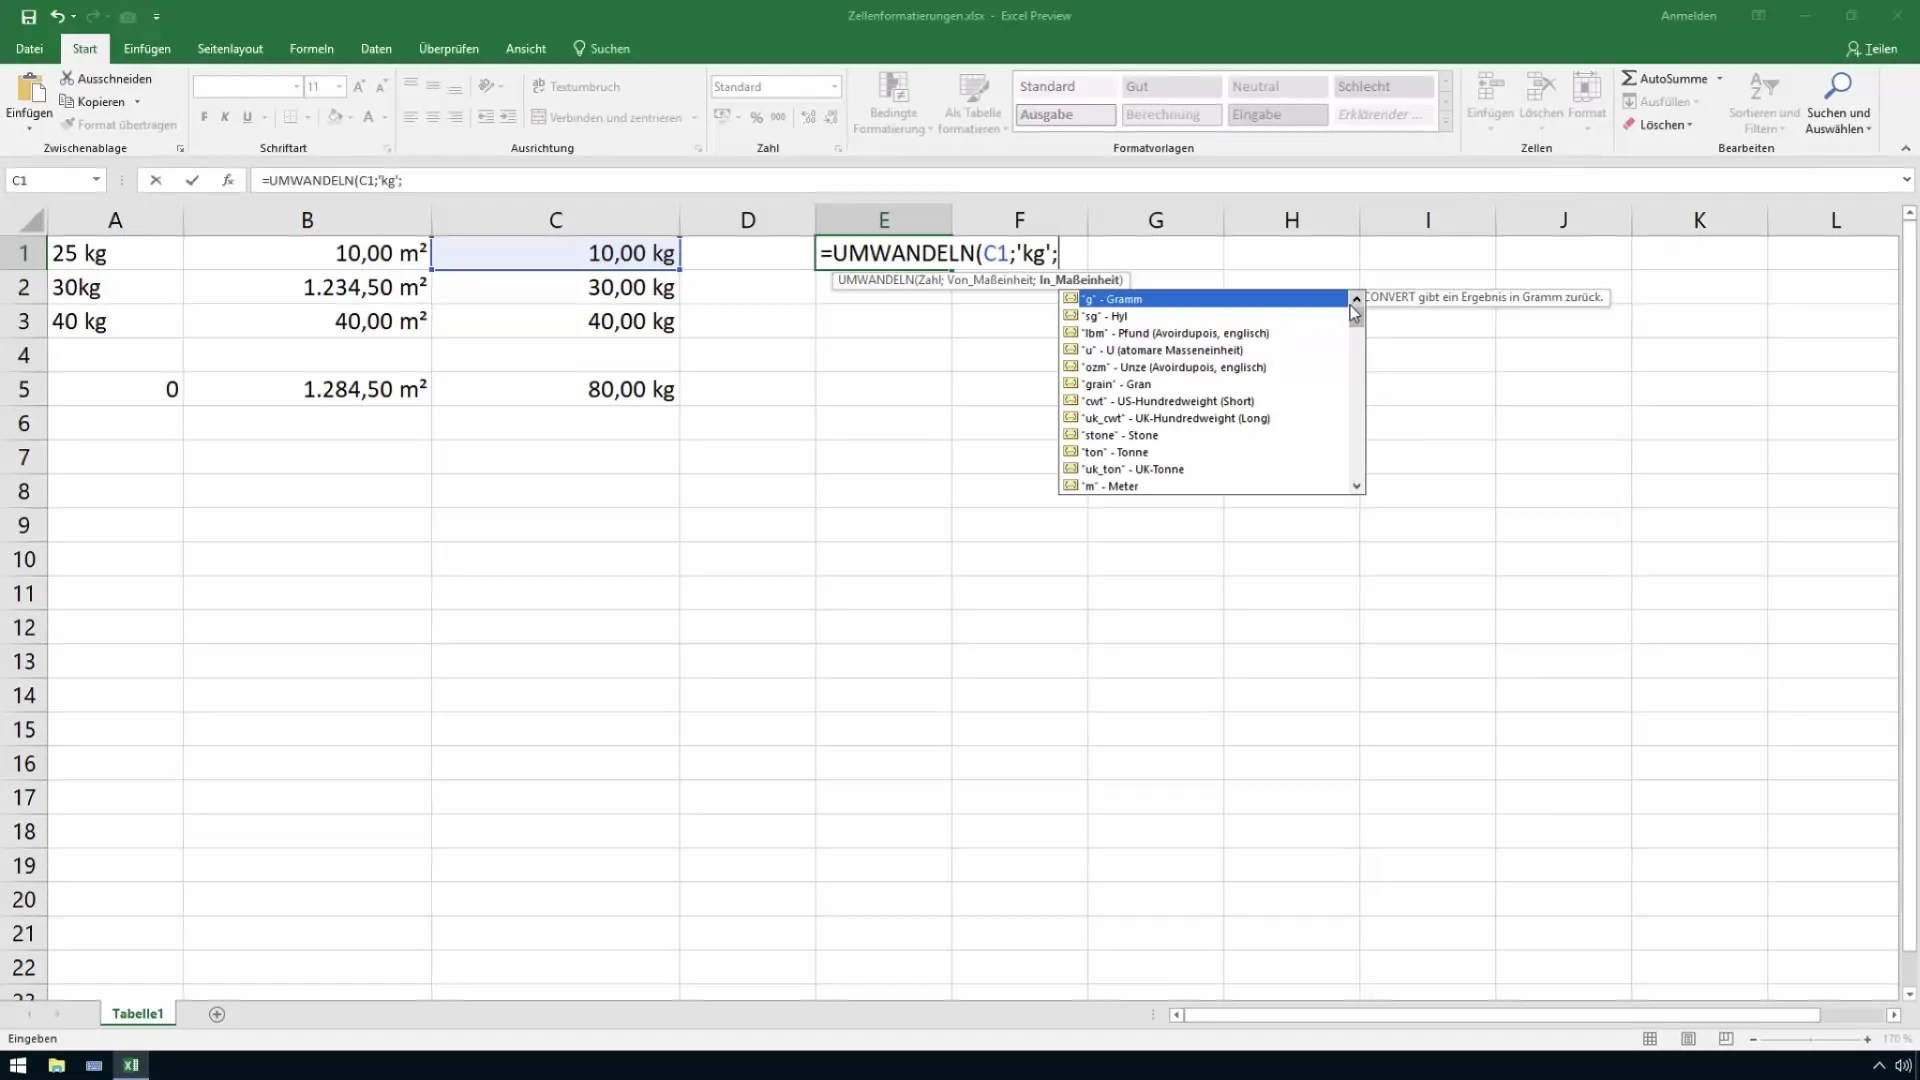Click the Excel taskbar icon
Screen dimensions: 1920x1080
131,1065
